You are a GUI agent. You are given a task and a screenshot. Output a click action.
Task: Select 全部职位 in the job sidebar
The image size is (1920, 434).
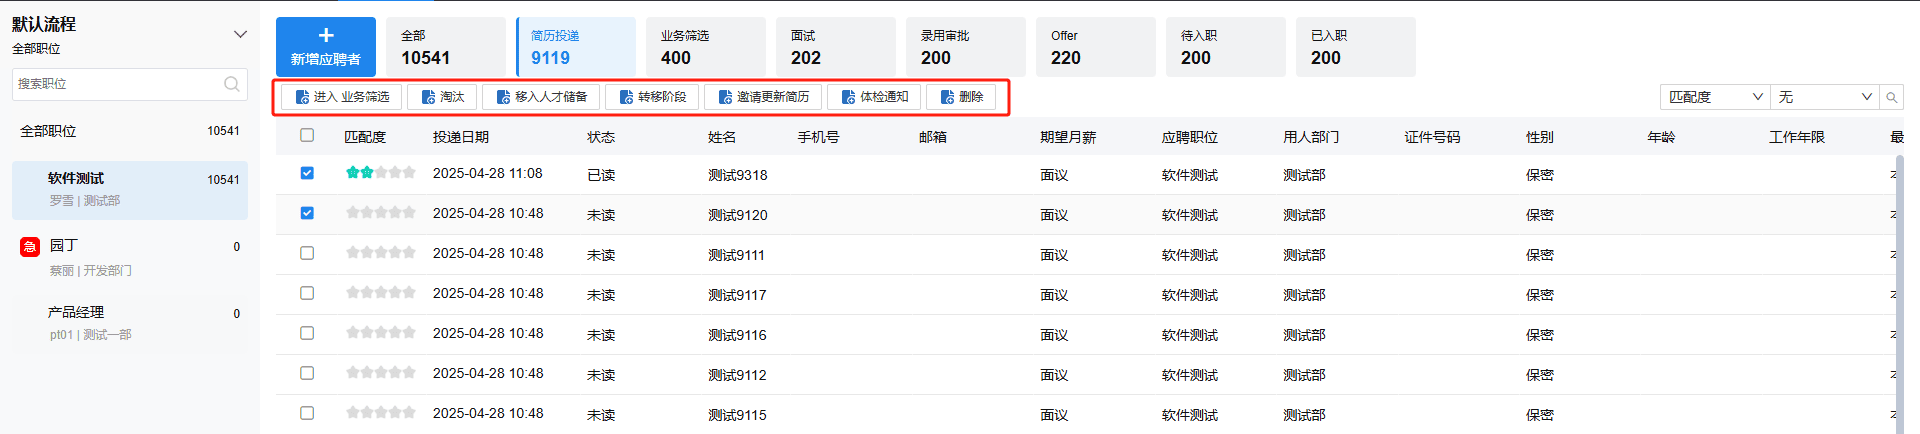[130, 131]
